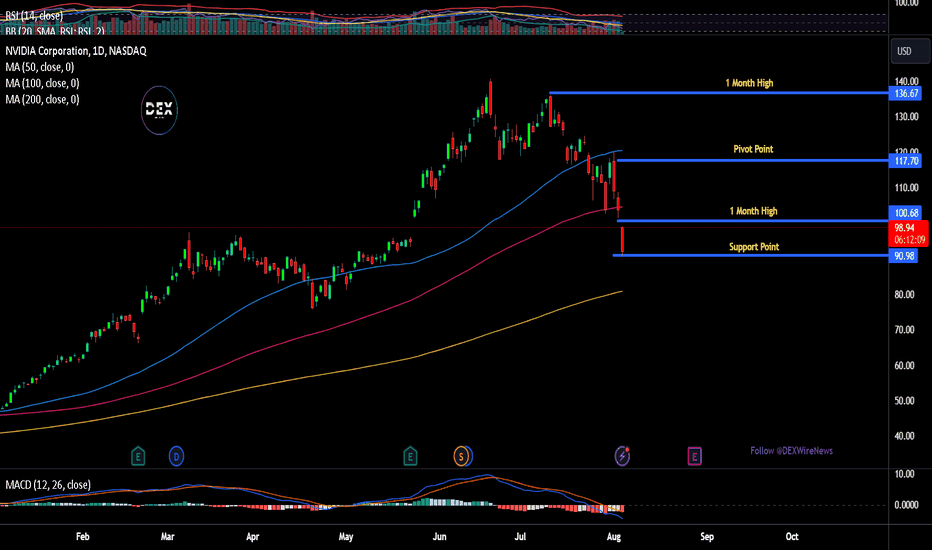The width and height of the screenshot is (932, 550).
Task: Select the MA (200, close, 0) indicator legend
Action: point(42,99)
